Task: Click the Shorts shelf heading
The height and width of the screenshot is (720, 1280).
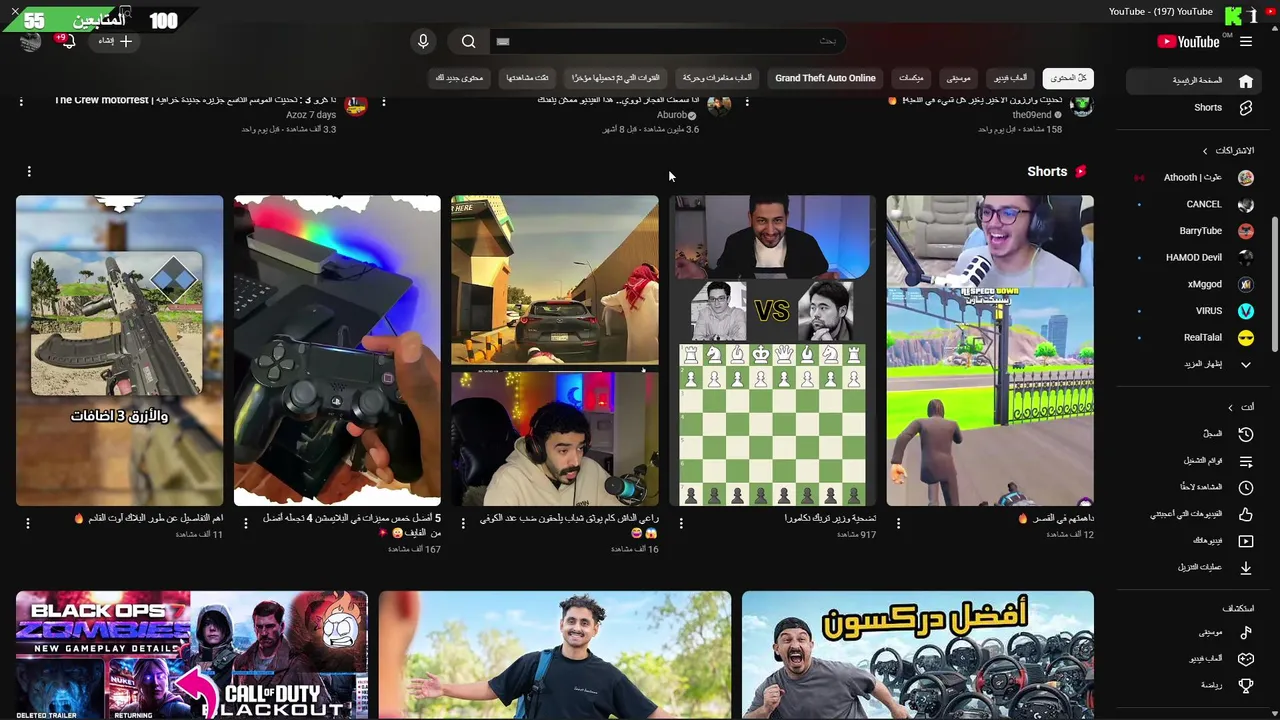Action: pyautogui.click(x=1047, y=172)
